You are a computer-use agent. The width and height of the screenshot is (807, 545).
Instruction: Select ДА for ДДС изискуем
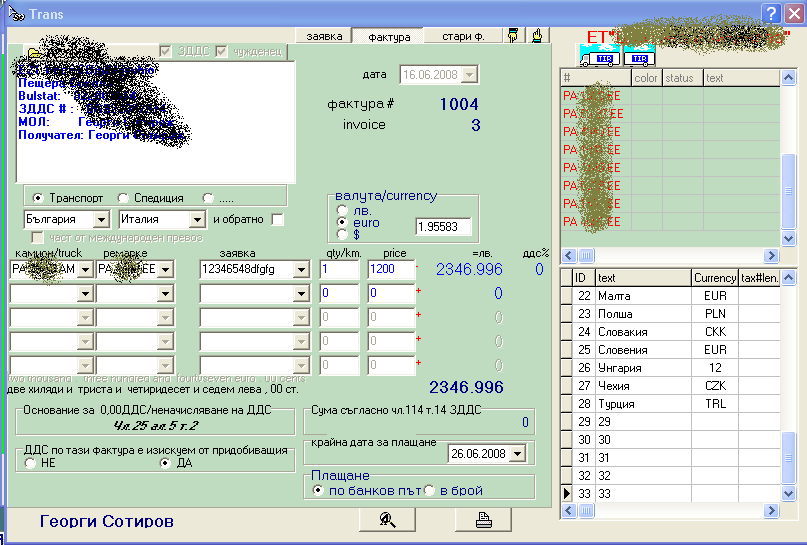pyautogui.click(x=165, y=463)
